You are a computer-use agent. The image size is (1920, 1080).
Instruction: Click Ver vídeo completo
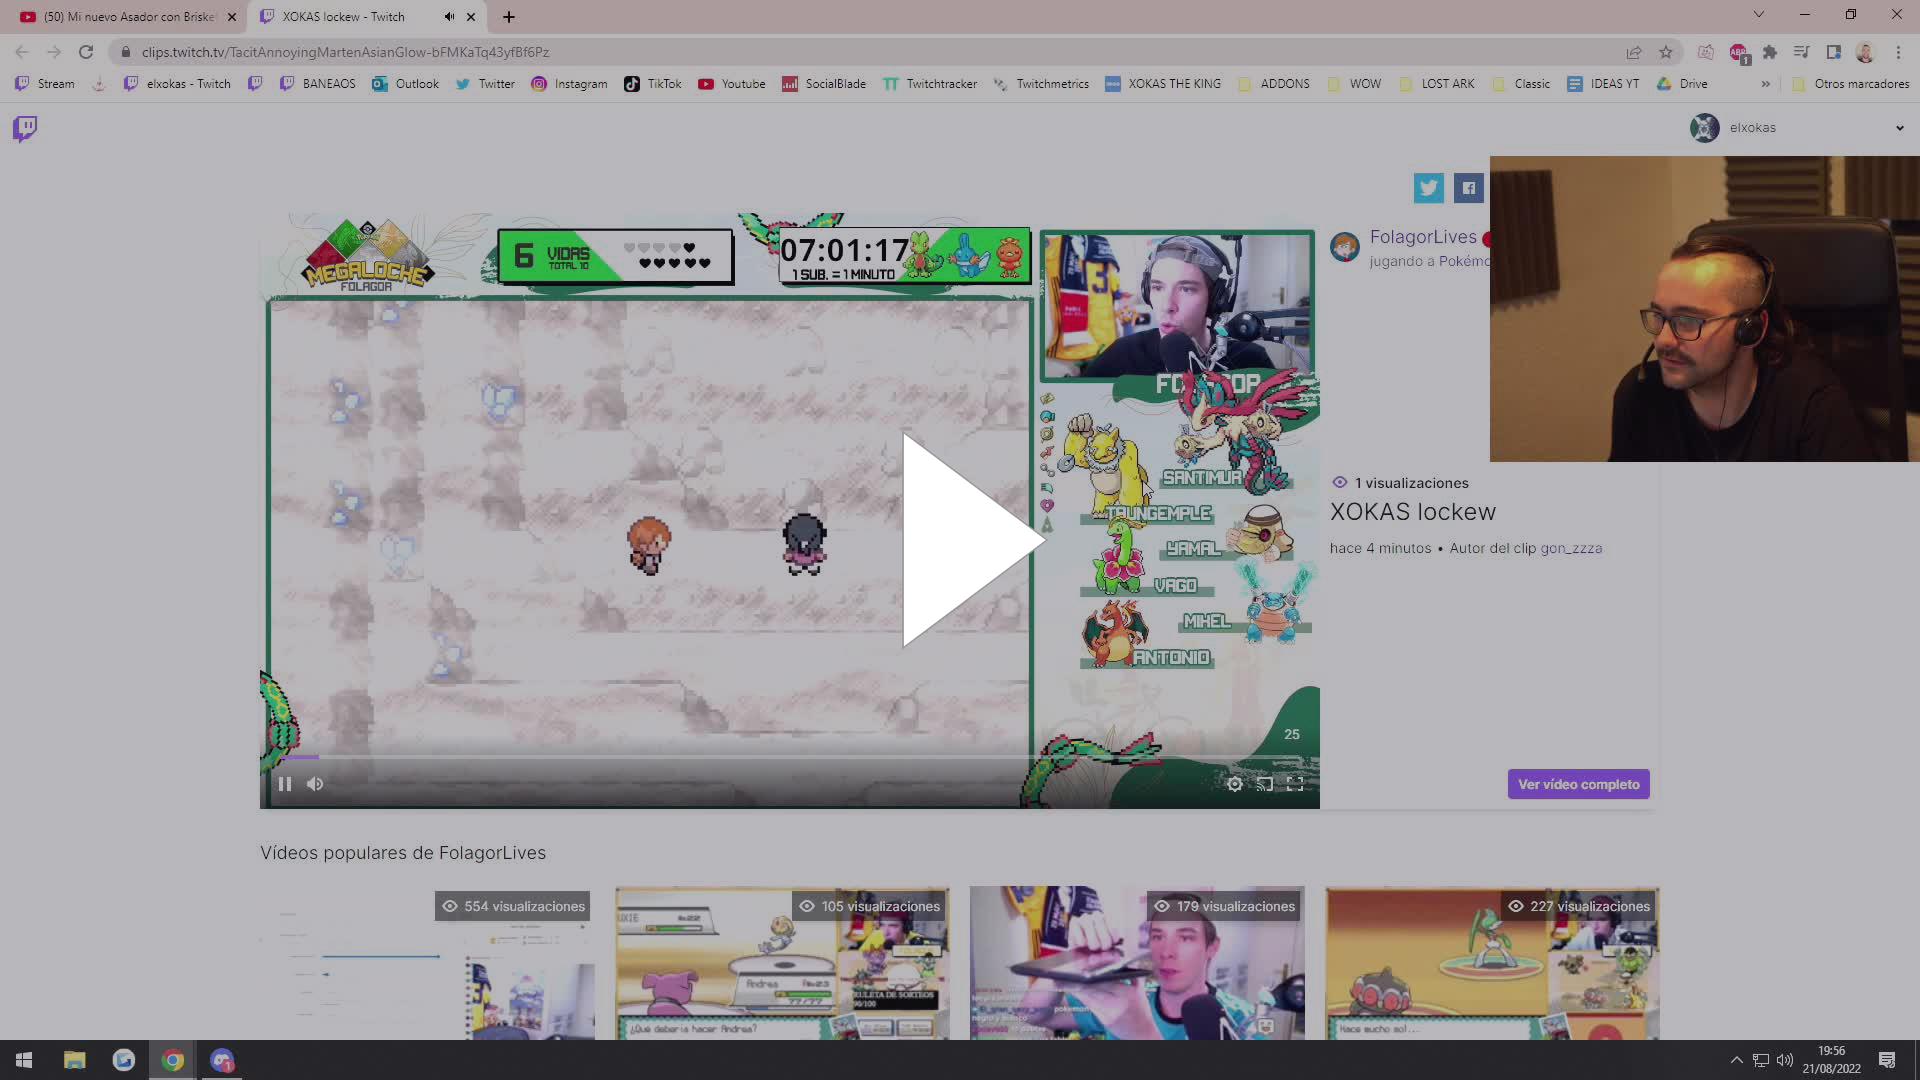[1578, 784]
